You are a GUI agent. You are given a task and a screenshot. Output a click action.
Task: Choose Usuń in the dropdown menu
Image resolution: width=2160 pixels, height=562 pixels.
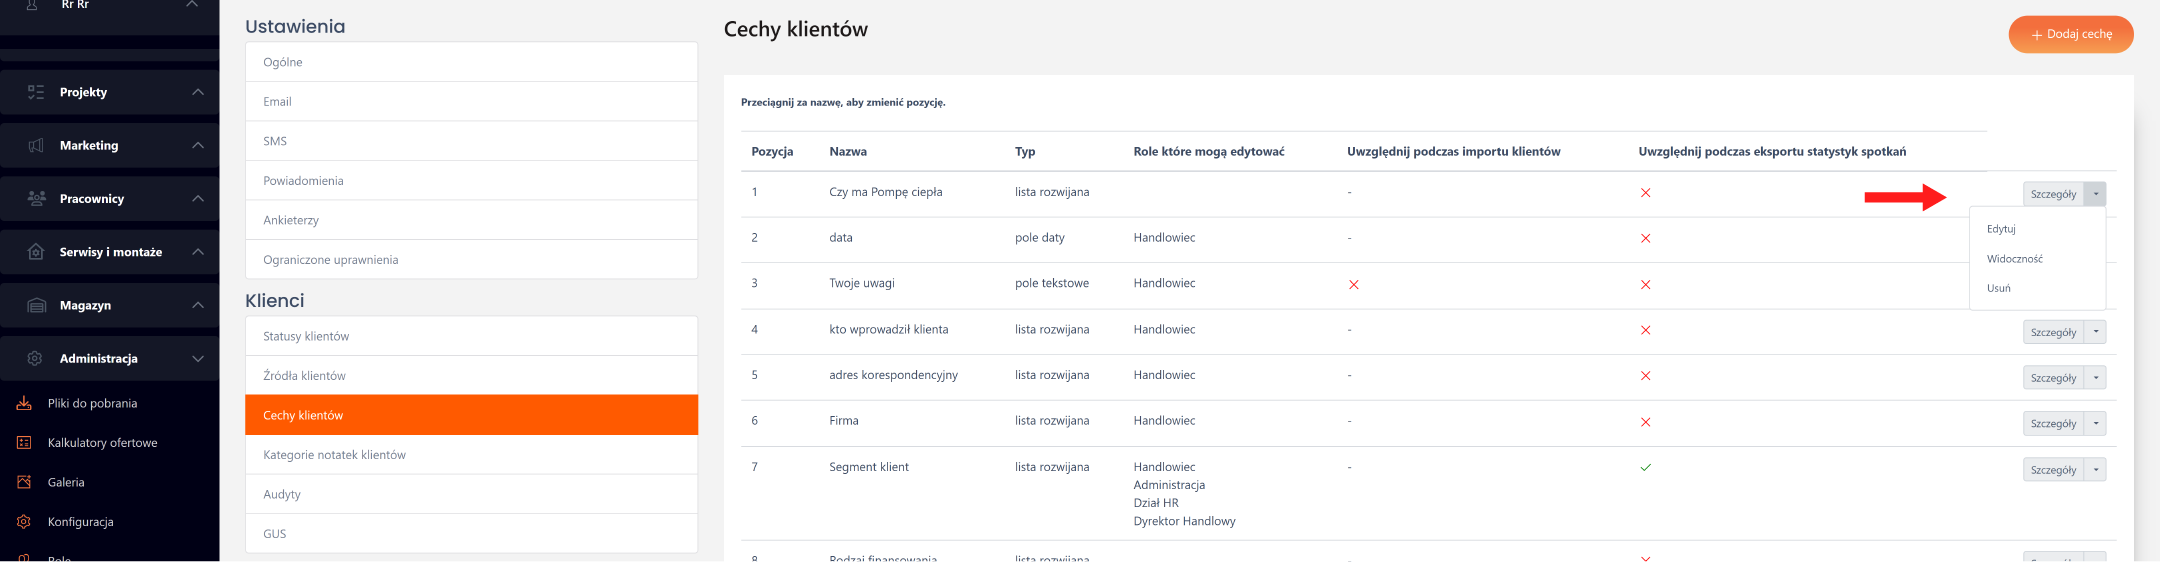click(x=1998, y=288)
